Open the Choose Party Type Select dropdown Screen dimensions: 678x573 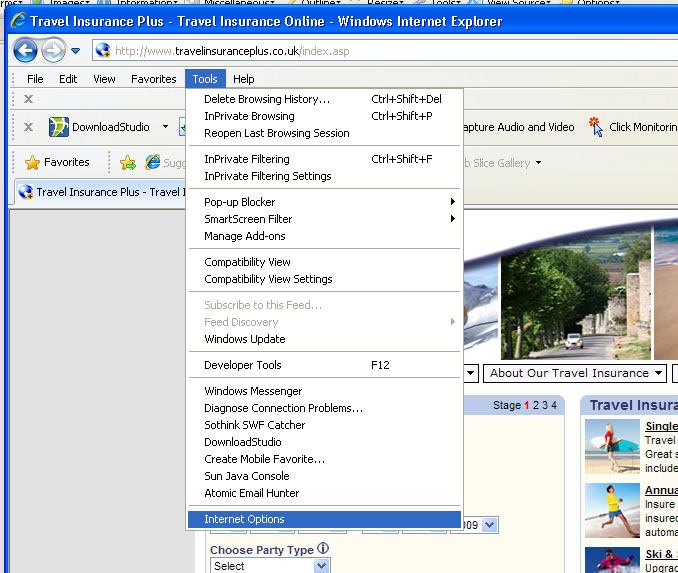click(x=270, y=565)
